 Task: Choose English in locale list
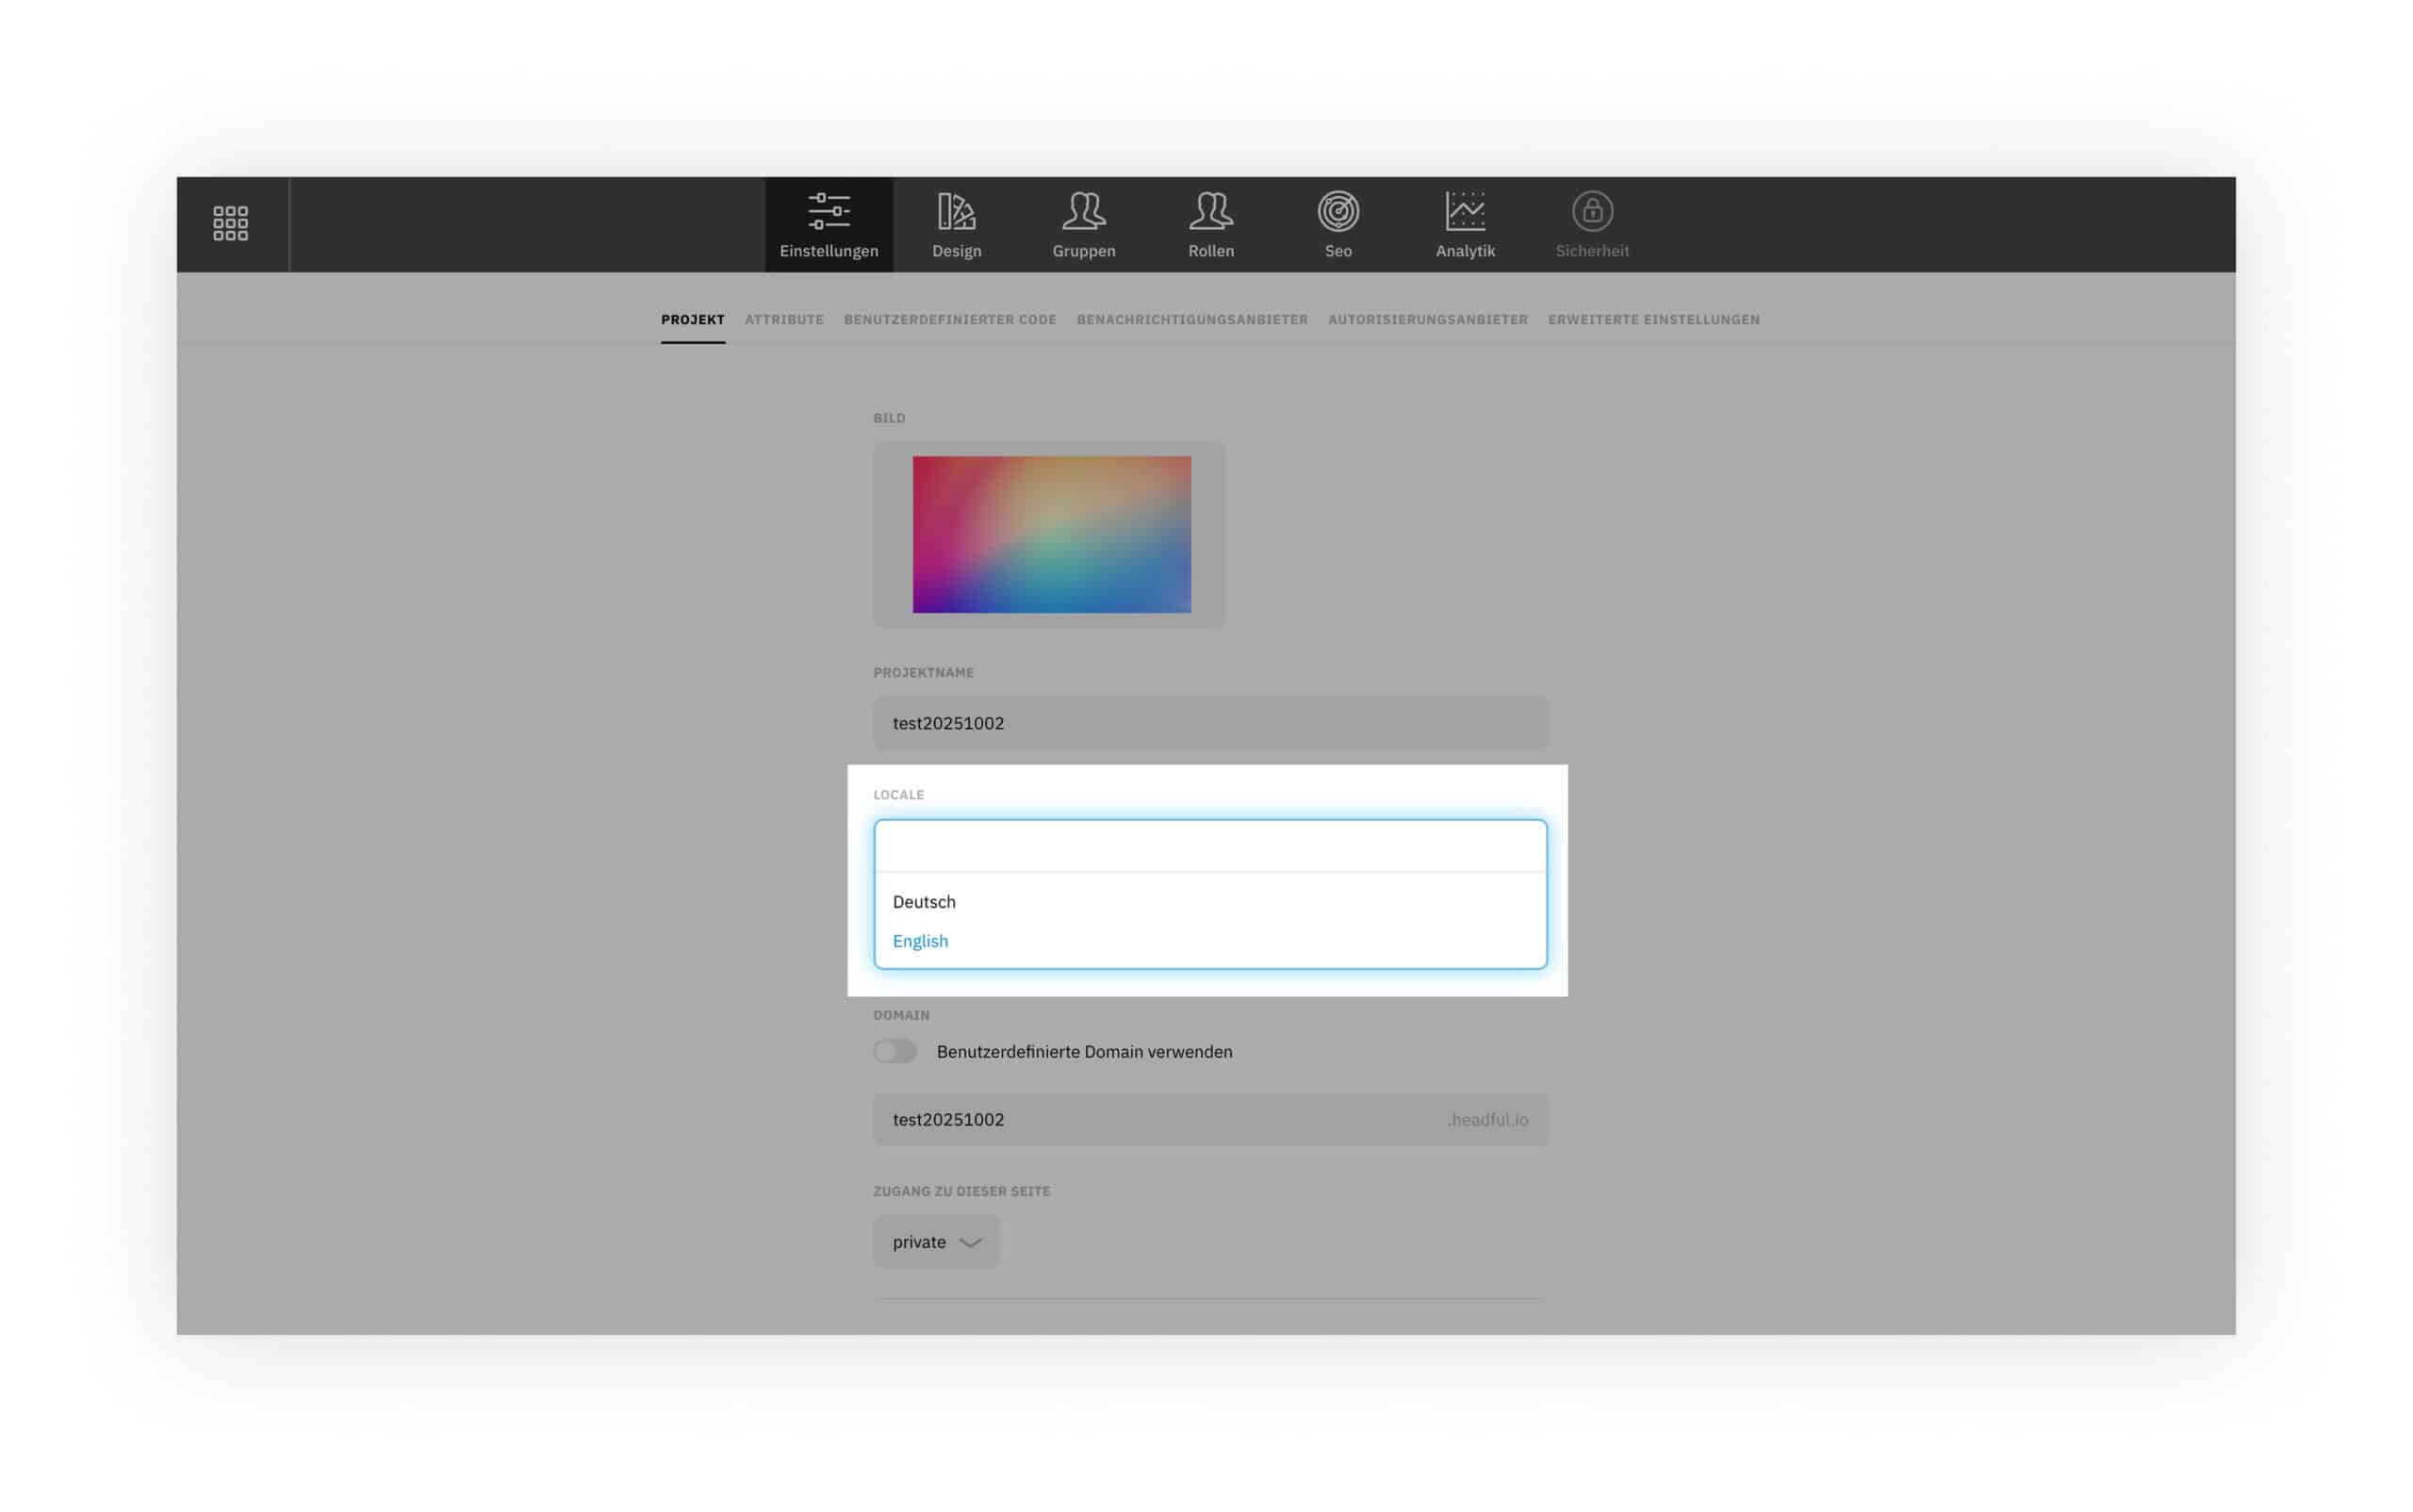click(x=919, y=940)
